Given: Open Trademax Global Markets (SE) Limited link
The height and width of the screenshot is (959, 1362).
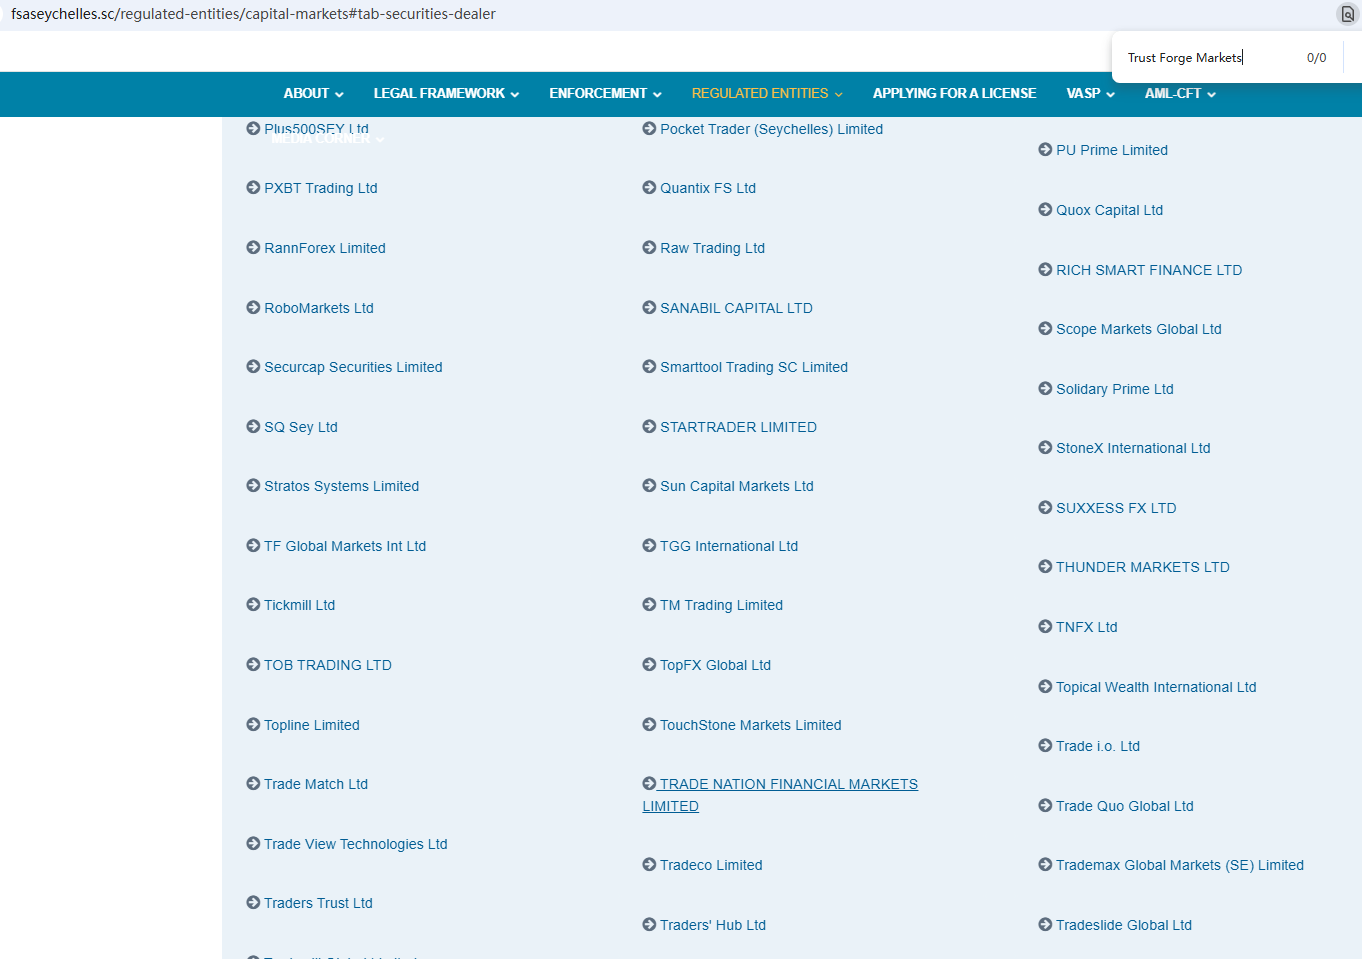Looking at the screenshot, I should (1180, 865).
